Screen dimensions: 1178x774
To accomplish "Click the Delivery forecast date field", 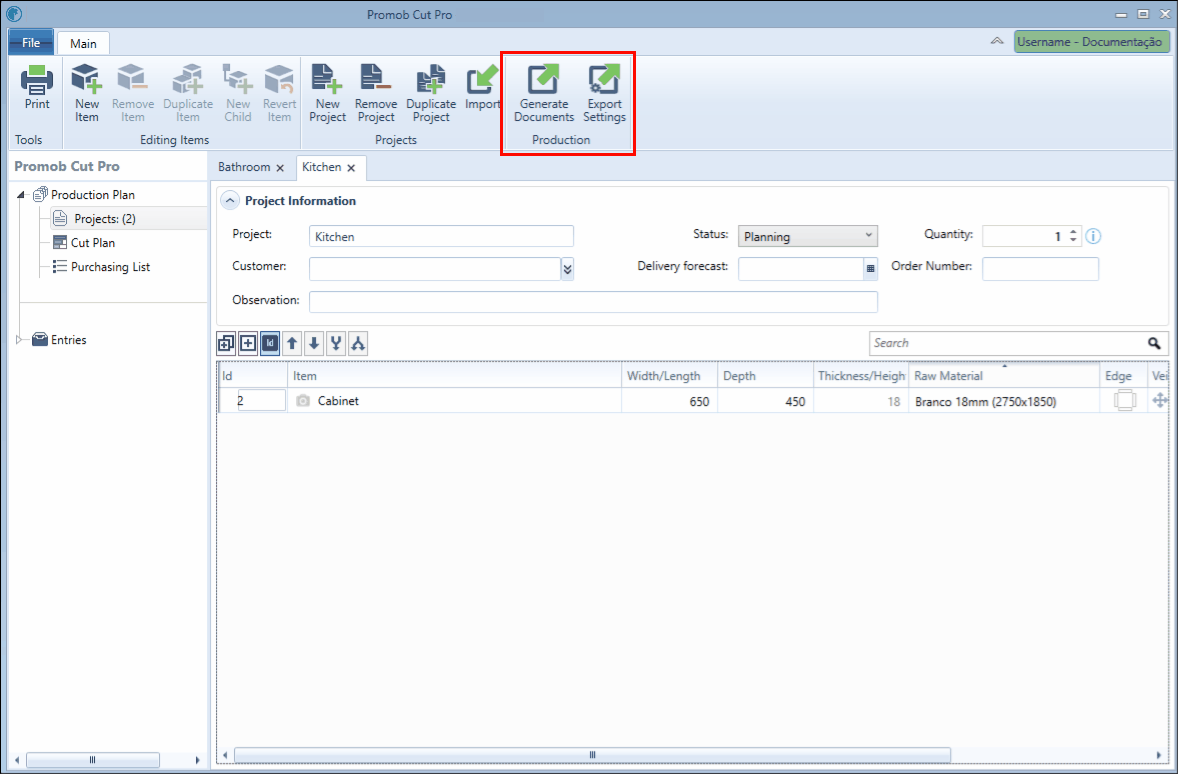I will point(801,268).
